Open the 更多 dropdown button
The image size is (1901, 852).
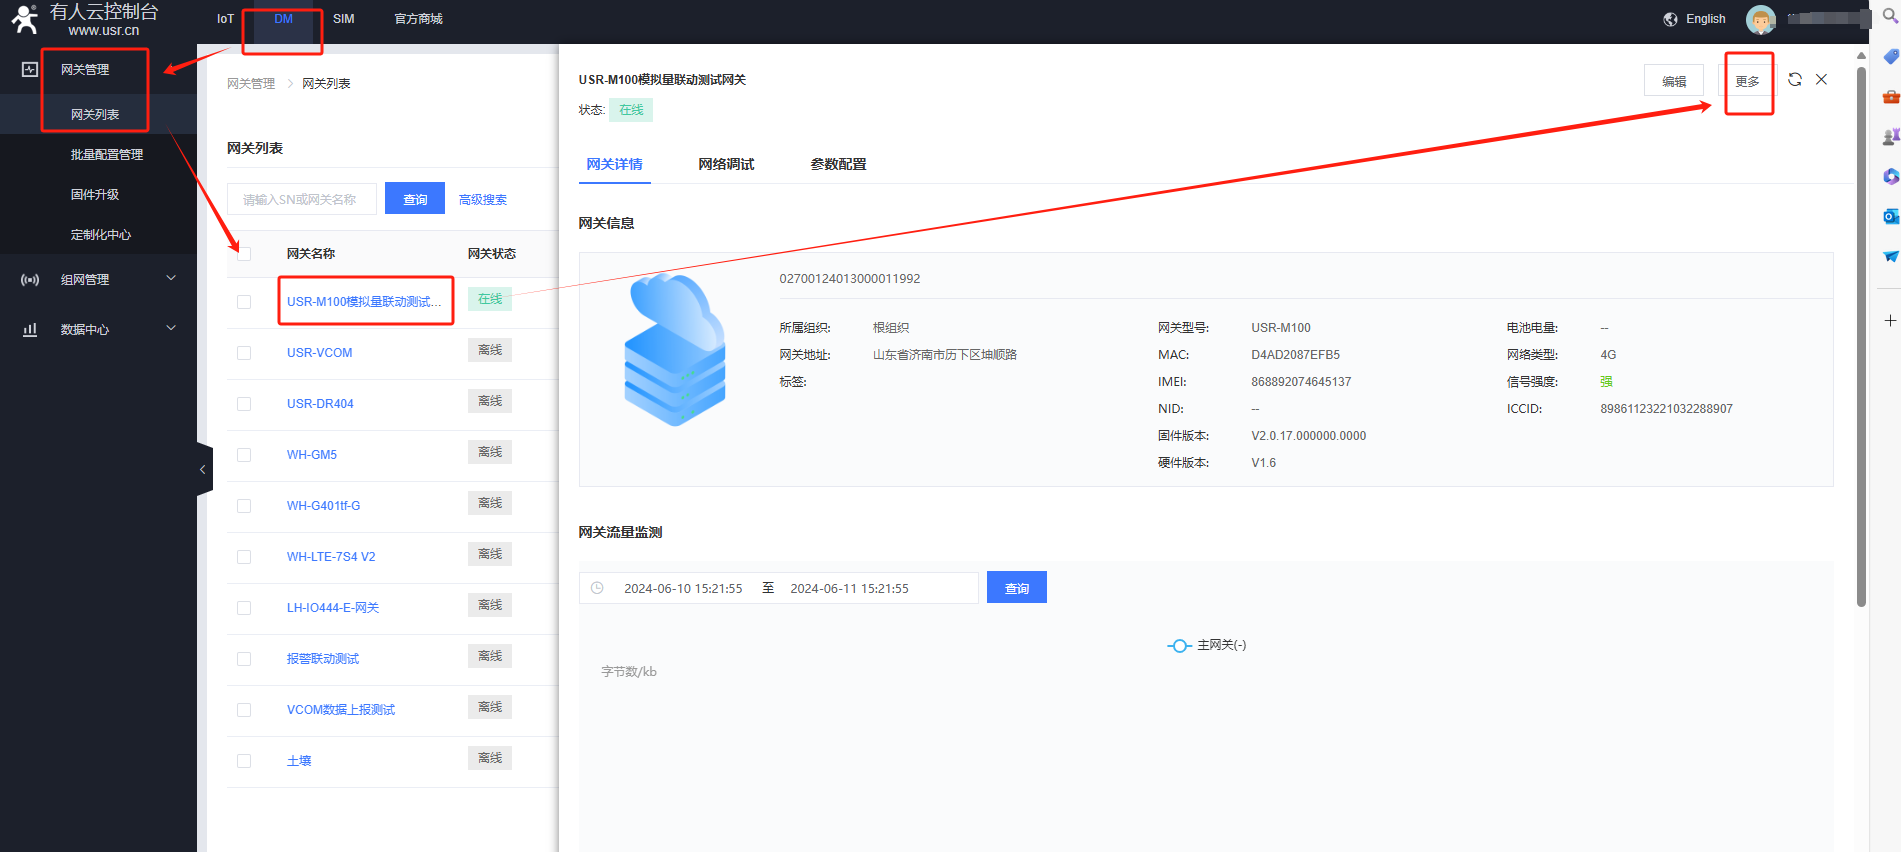tap(1747, 81)
